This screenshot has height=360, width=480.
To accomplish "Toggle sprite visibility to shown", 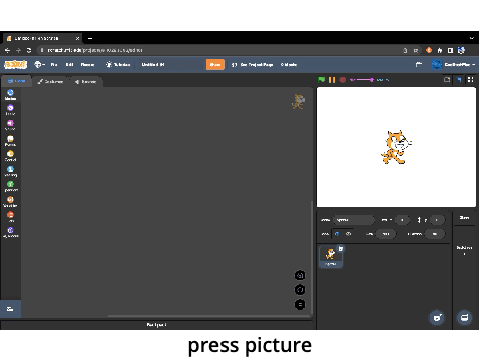I will [x=337, y=234].
